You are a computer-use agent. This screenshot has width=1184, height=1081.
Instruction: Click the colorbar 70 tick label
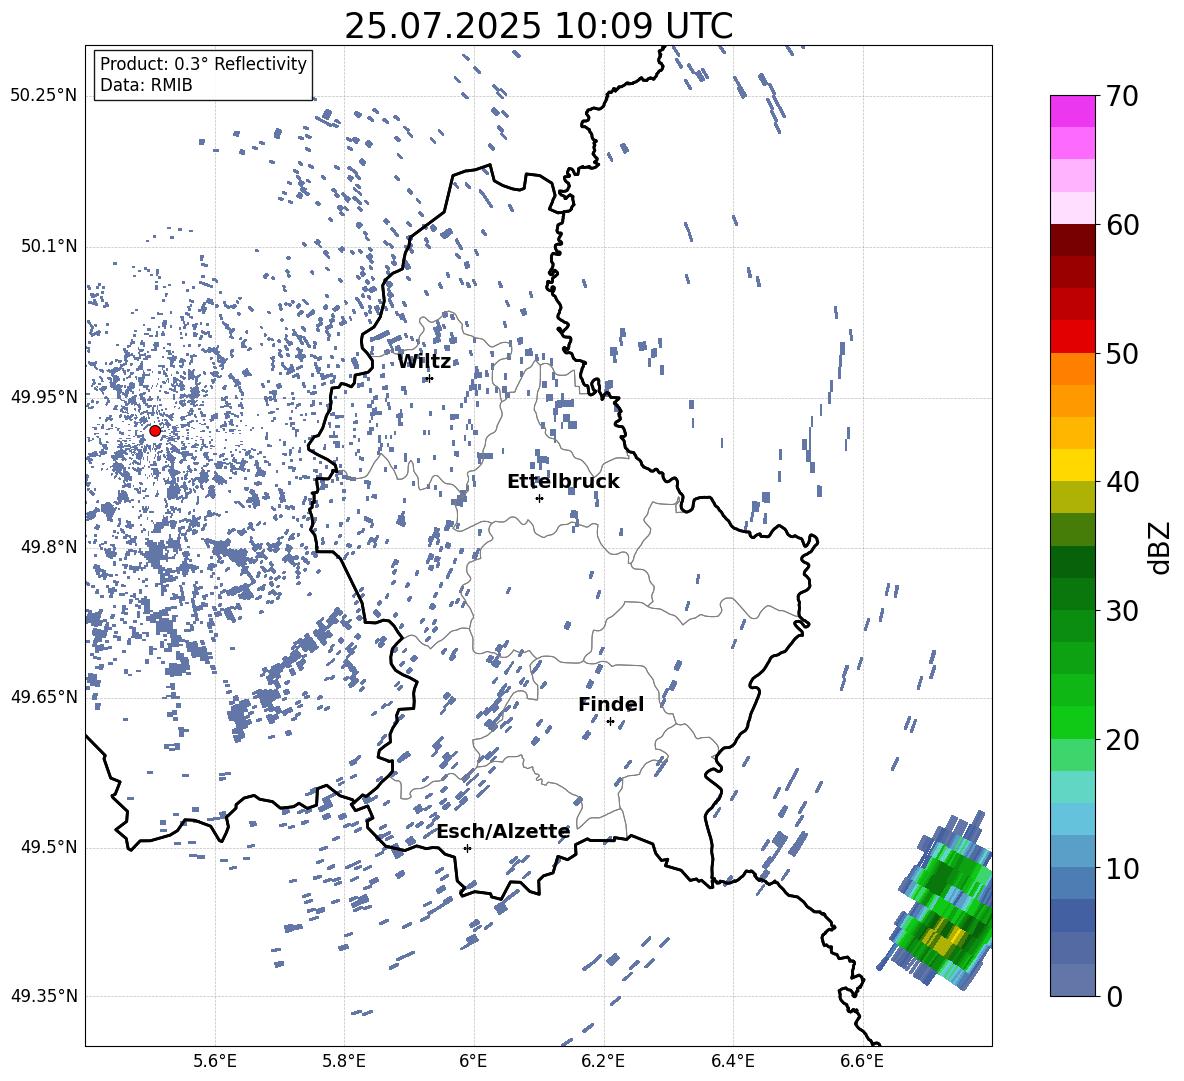point(1122,96)
